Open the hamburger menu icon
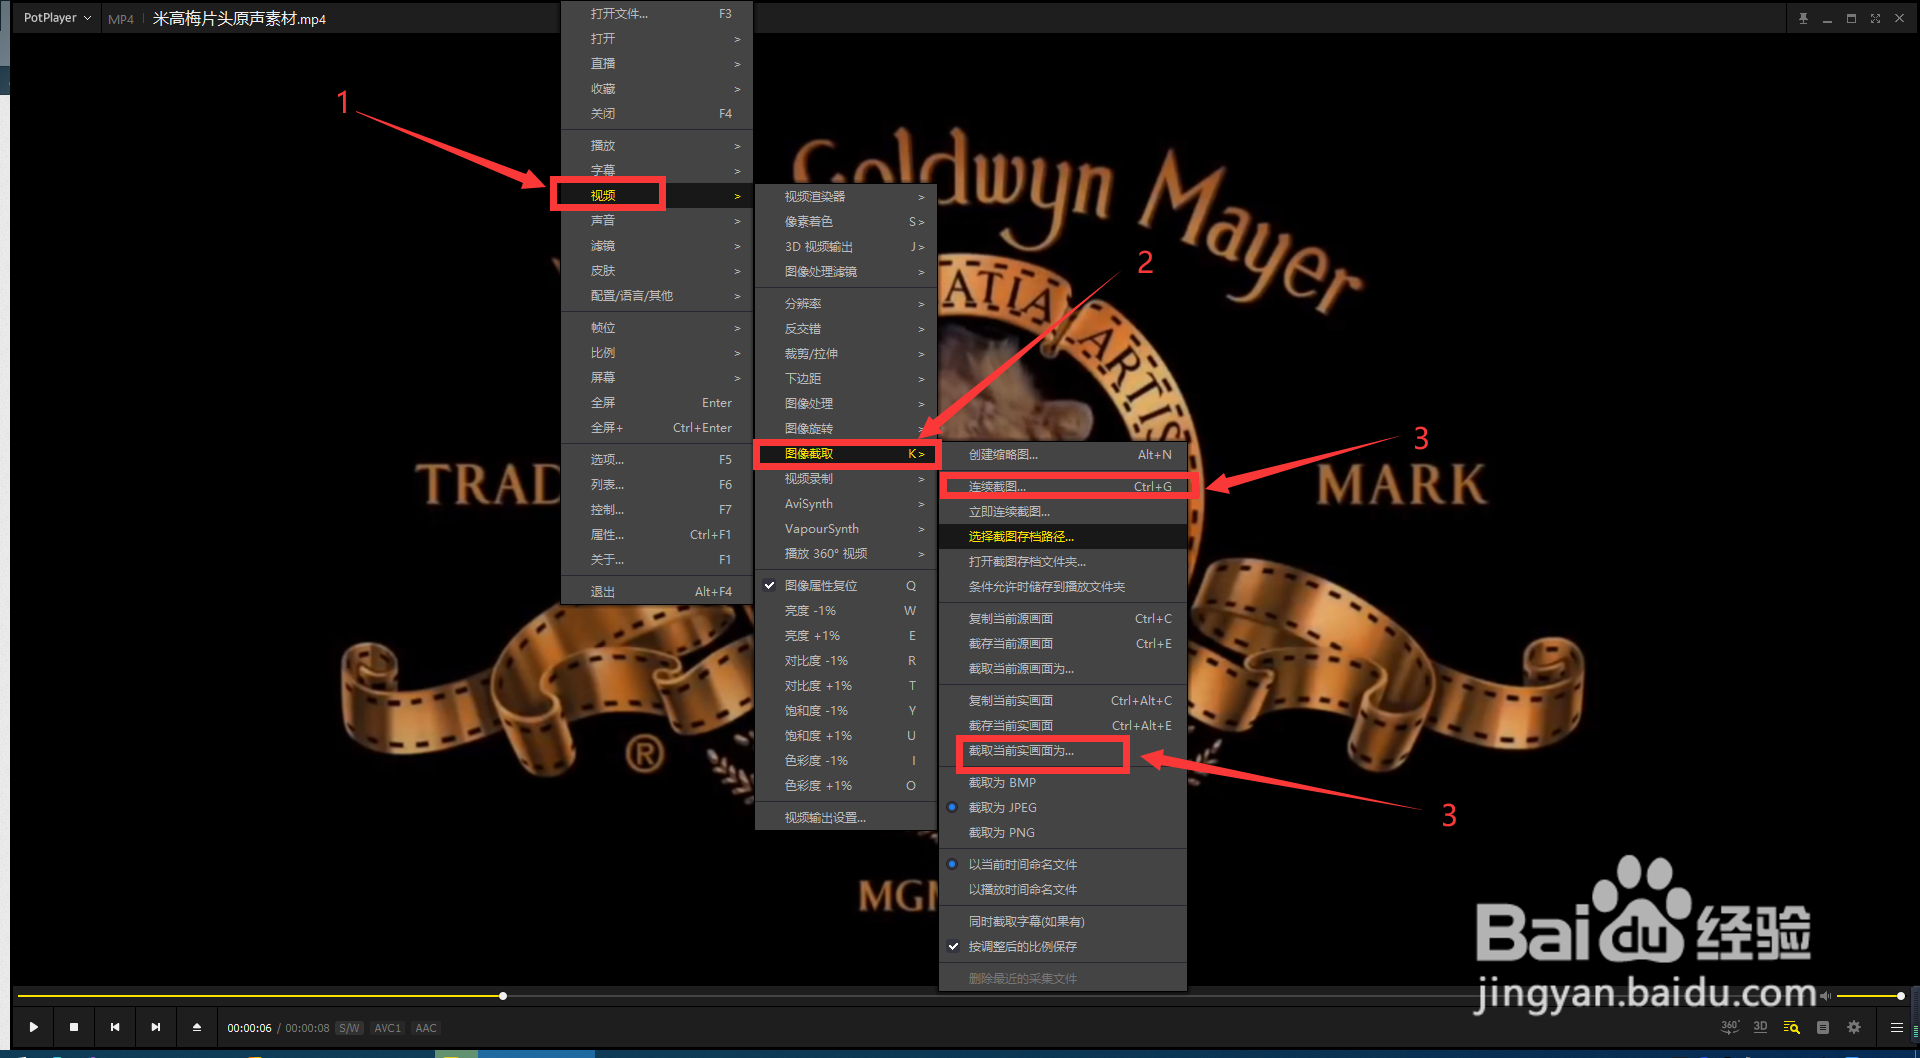The image size is (1920, 1058). [1896, 1027]
